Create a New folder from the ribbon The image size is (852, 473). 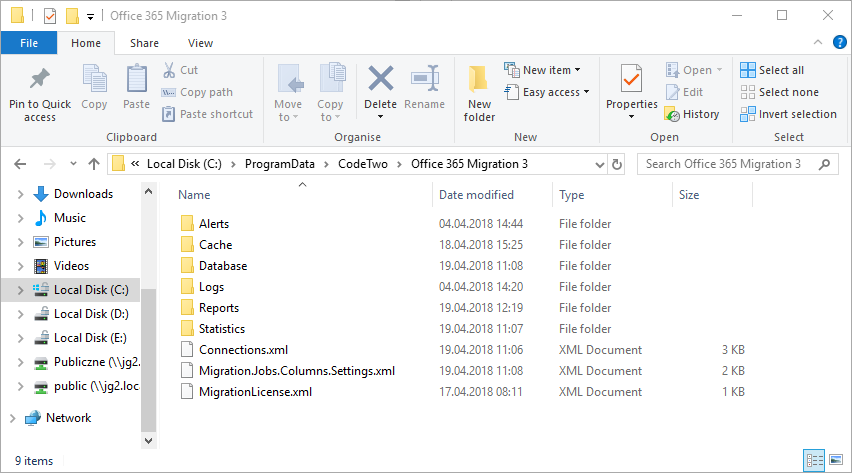[x=479, y=92]
